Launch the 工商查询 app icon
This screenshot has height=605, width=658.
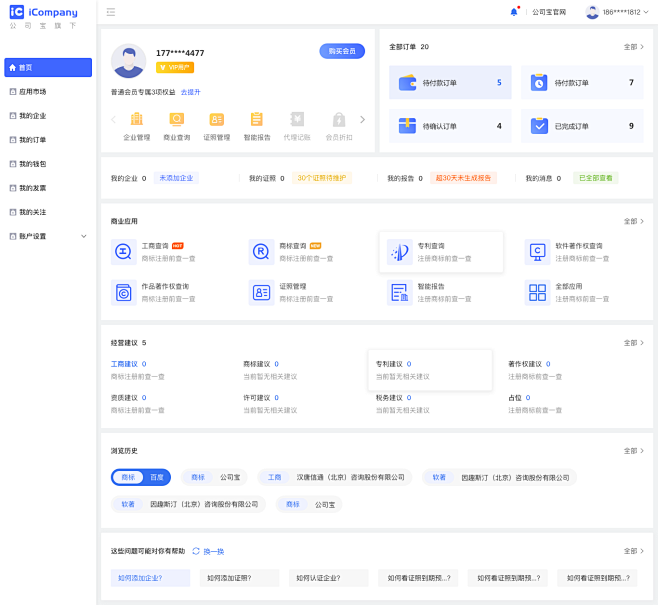click(122, 252)
